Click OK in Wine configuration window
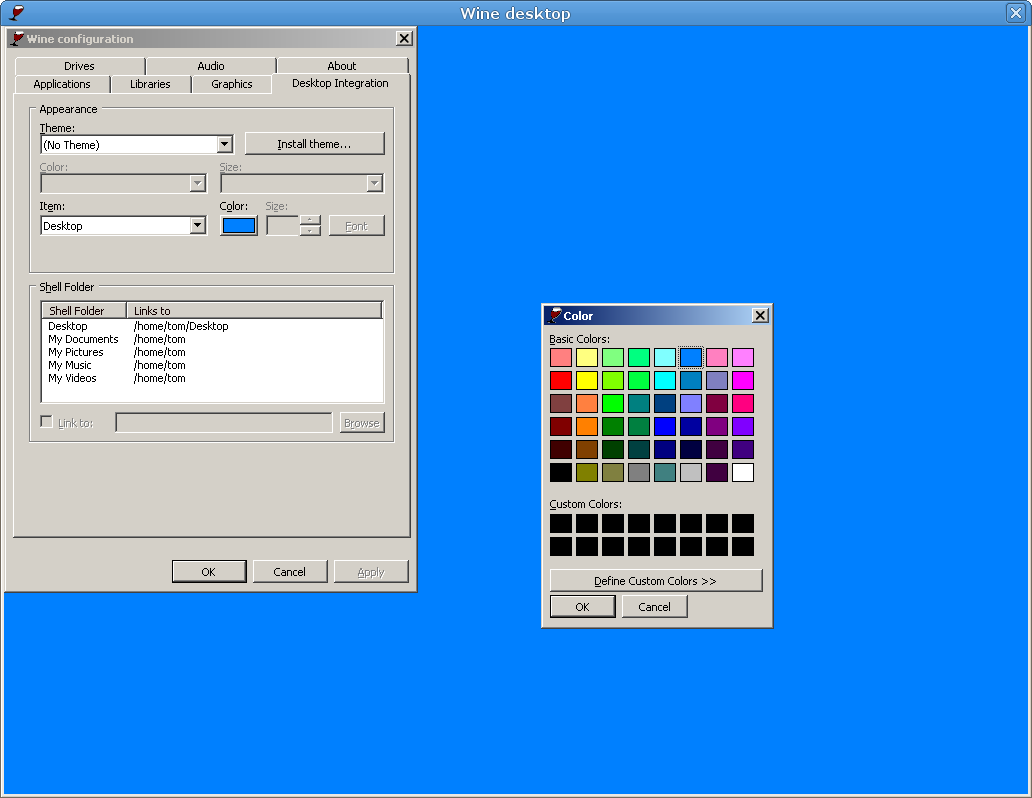The width and height of the screenshot is (1032, 798). pos(209,572)
